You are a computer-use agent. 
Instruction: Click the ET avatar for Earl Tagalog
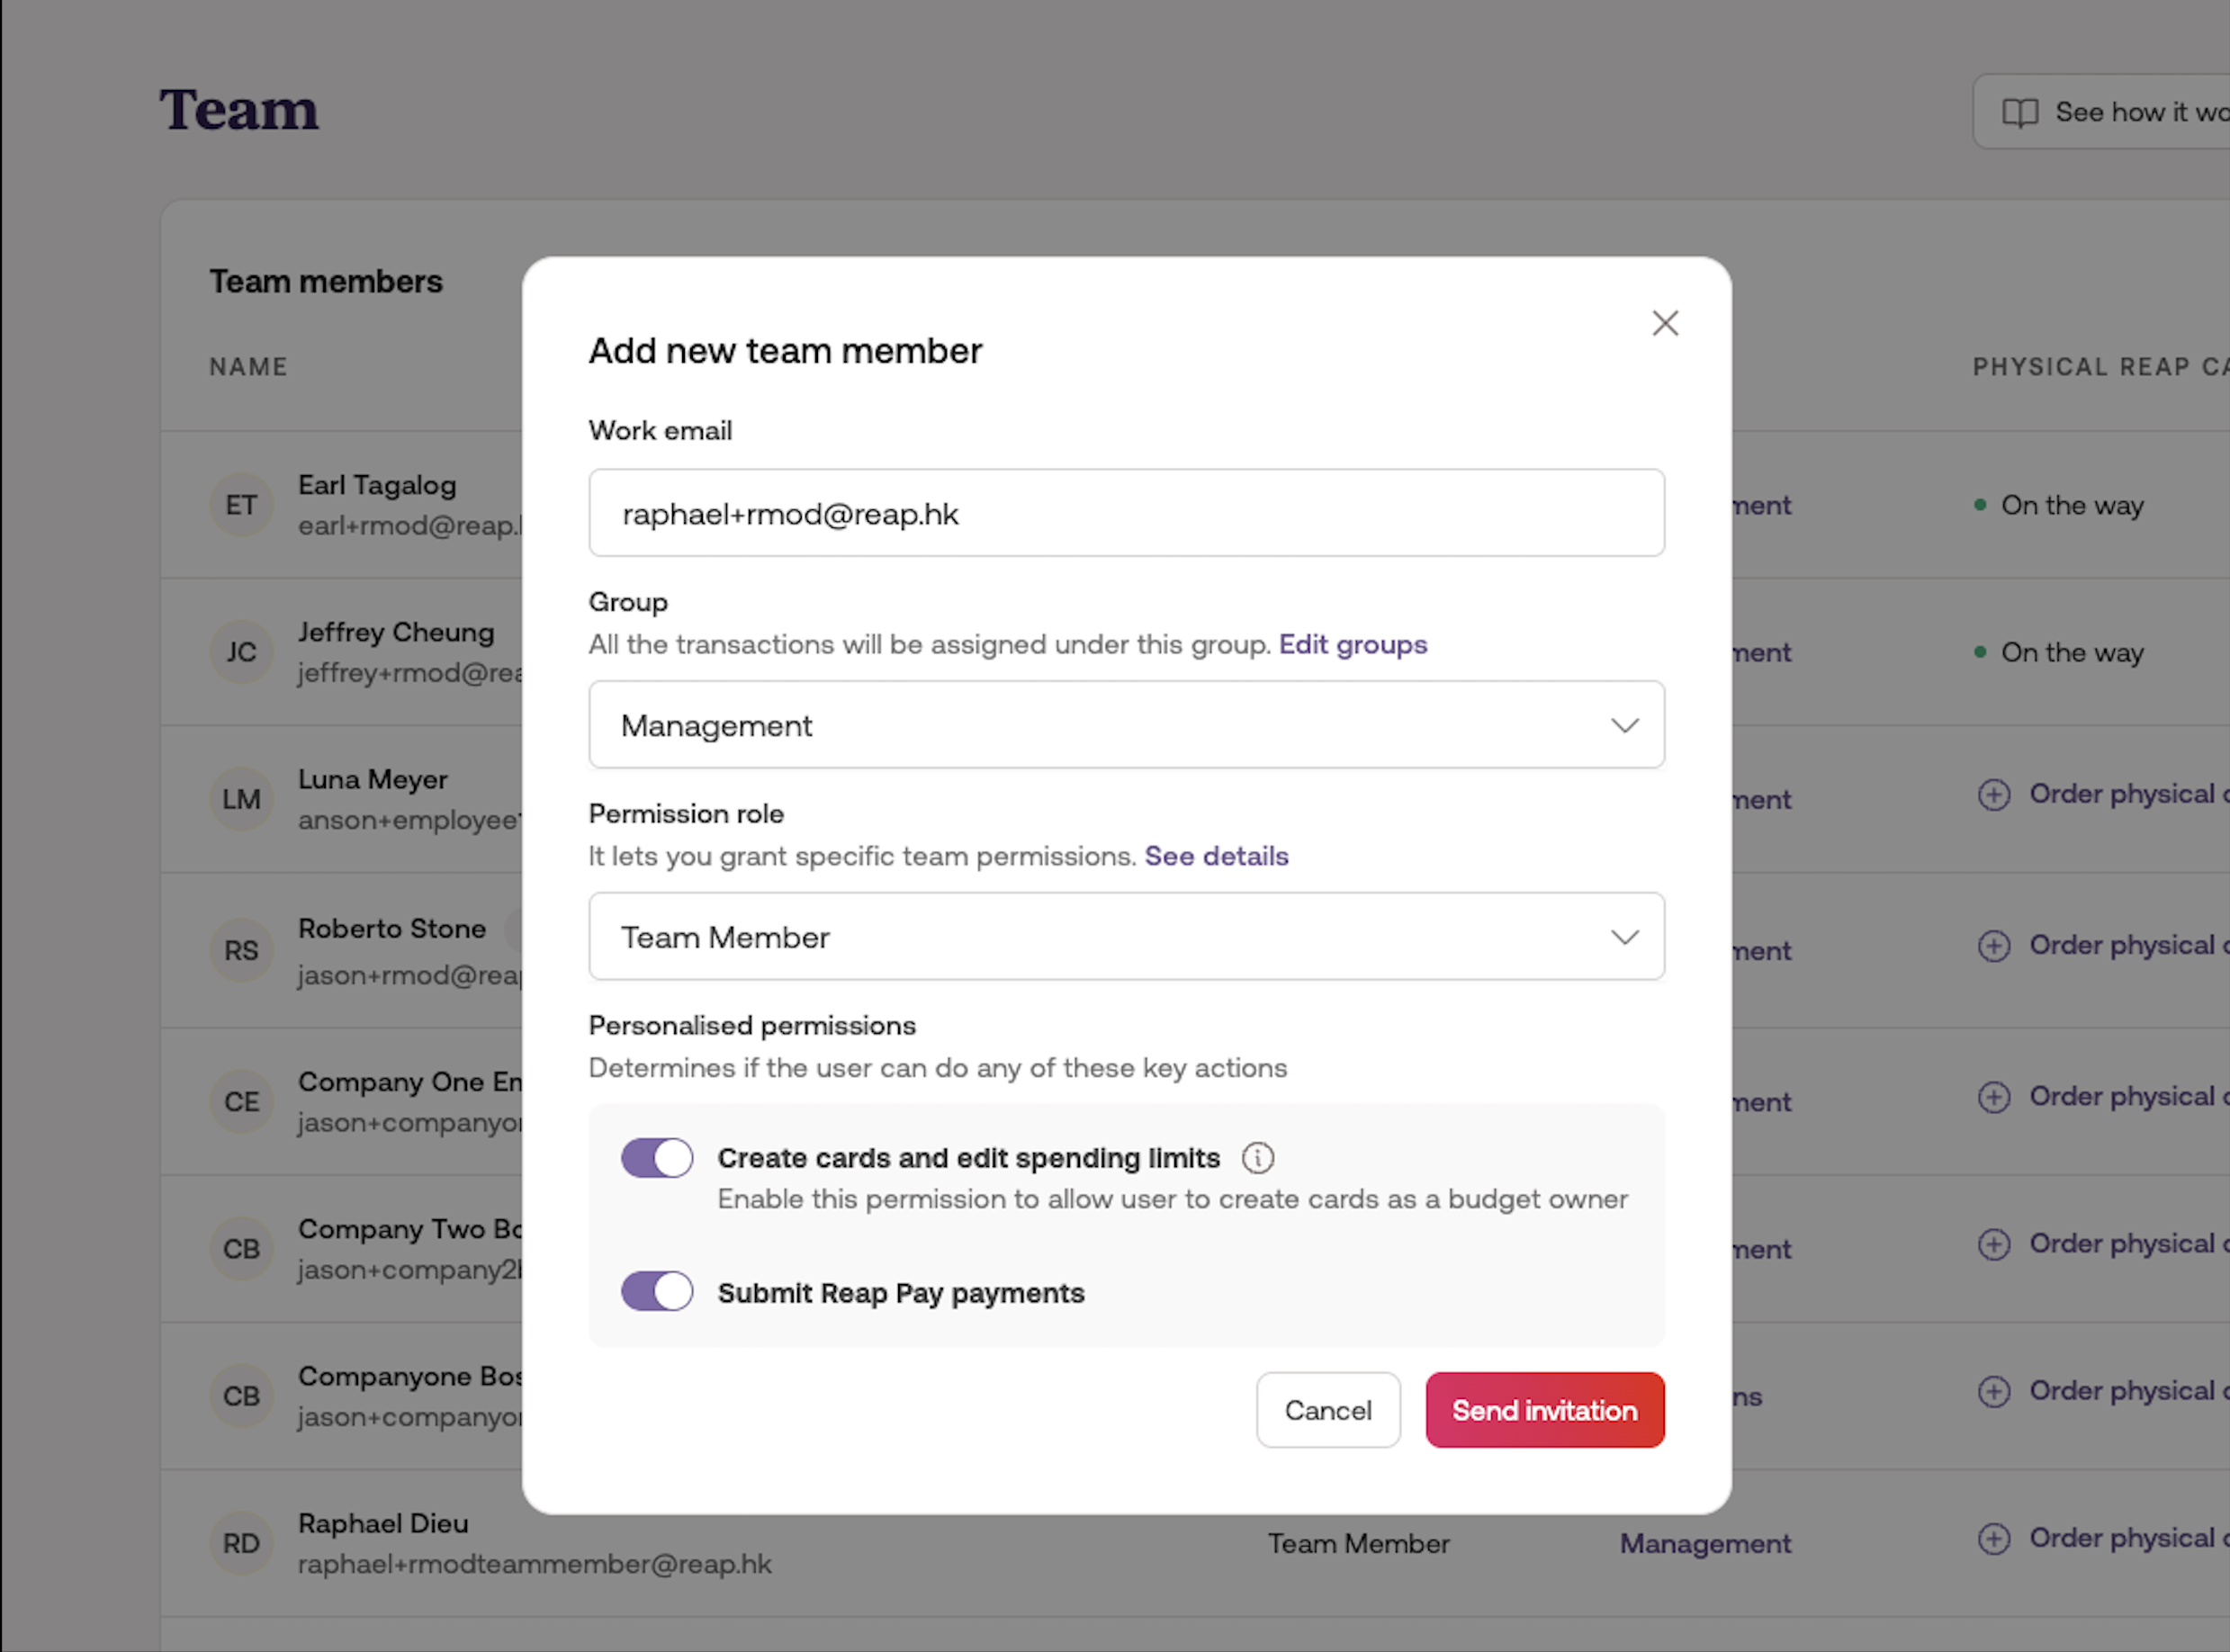(241, 505)
